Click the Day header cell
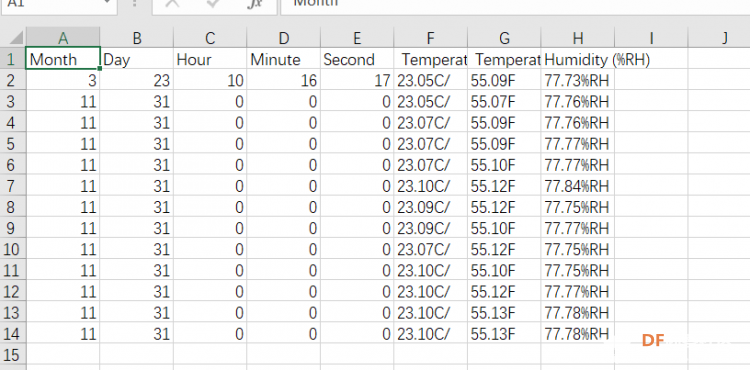 [137, 59]
